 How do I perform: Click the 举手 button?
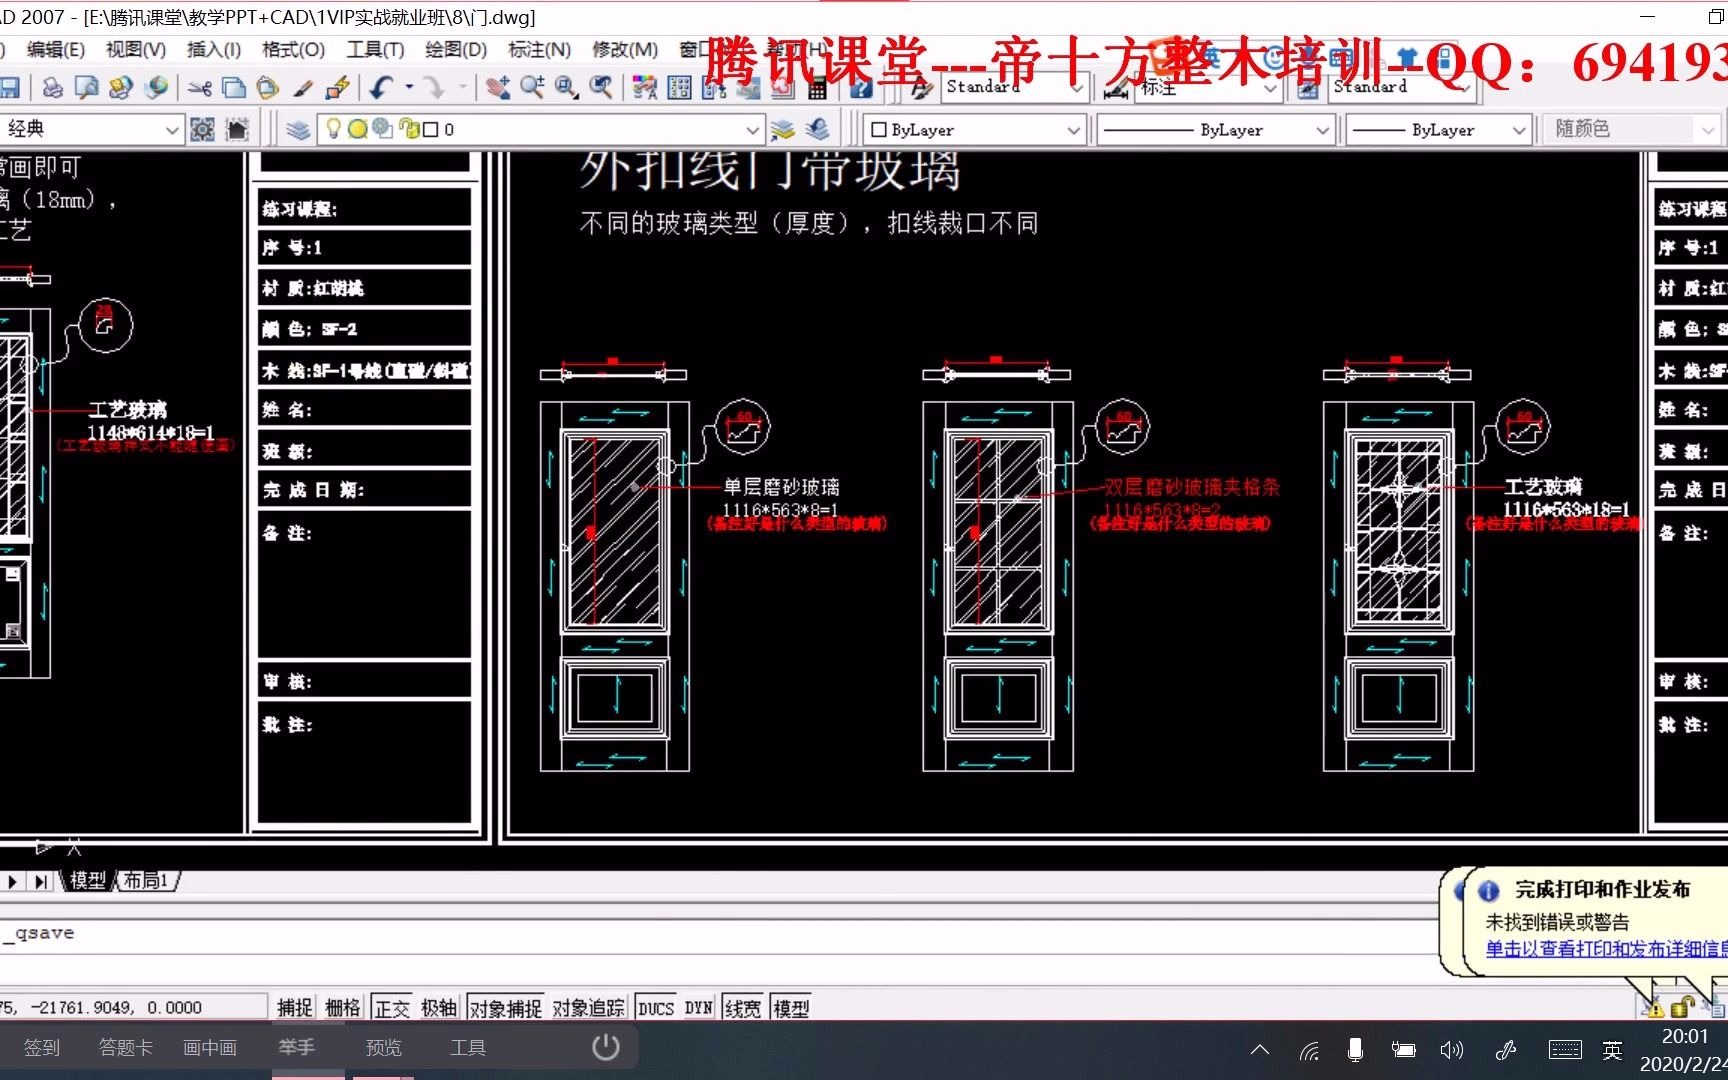[x=297, y=1048]
